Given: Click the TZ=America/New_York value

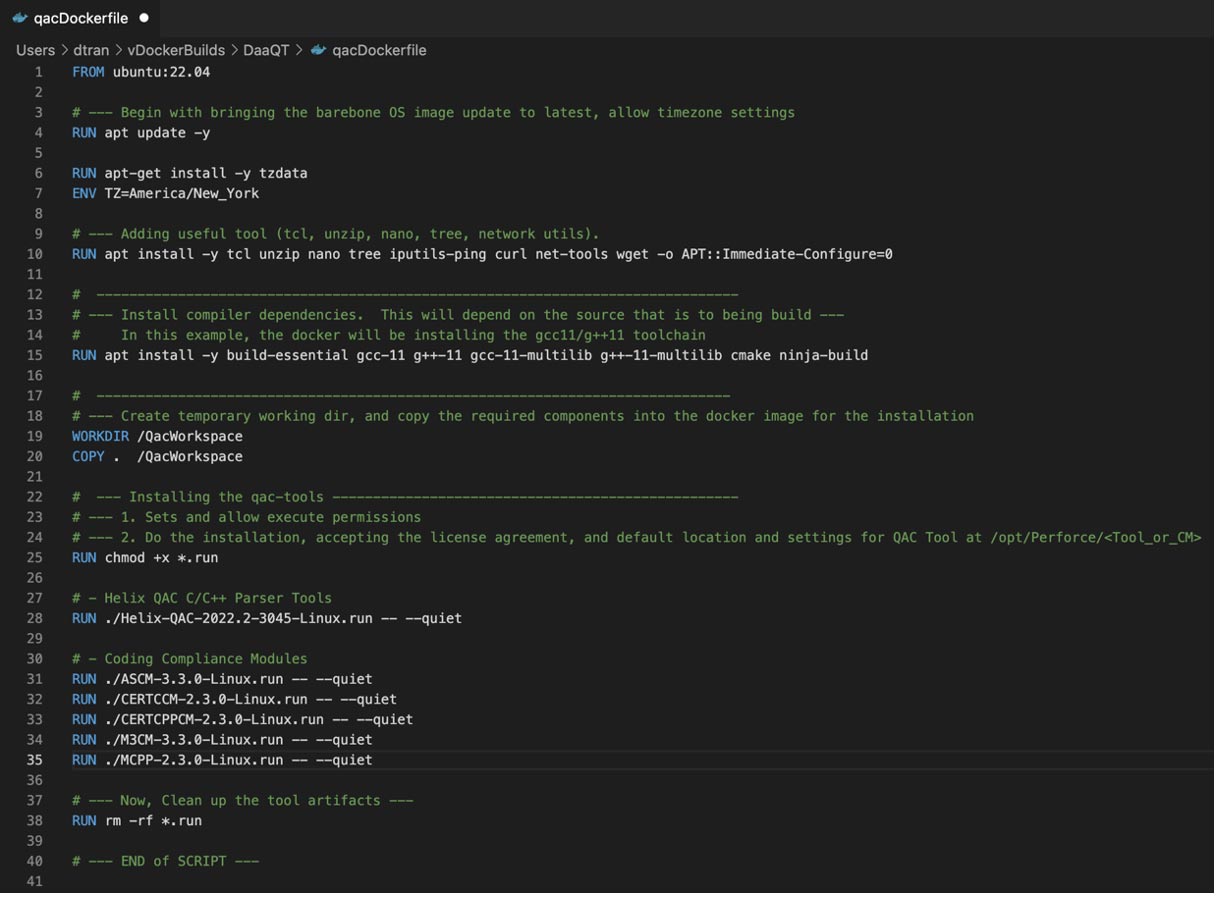Looking at the screenshot, I should [x=181, y=193].
